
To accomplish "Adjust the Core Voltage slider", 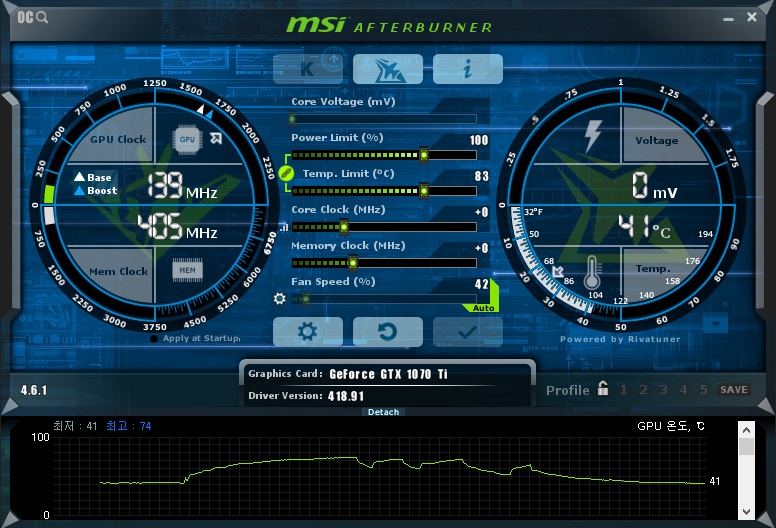I will 383,119.
